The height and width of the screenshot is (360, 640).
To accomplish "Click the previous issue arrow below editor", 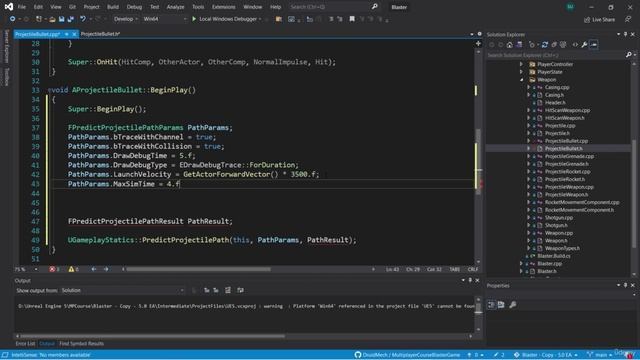I will coord(94,269).
